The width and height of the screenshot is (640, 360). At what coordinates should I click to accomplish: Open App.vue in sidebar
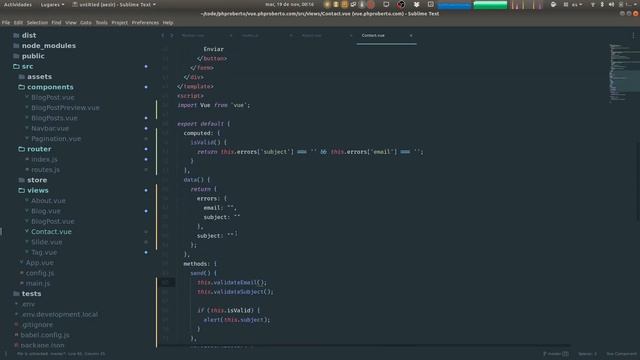40,263
